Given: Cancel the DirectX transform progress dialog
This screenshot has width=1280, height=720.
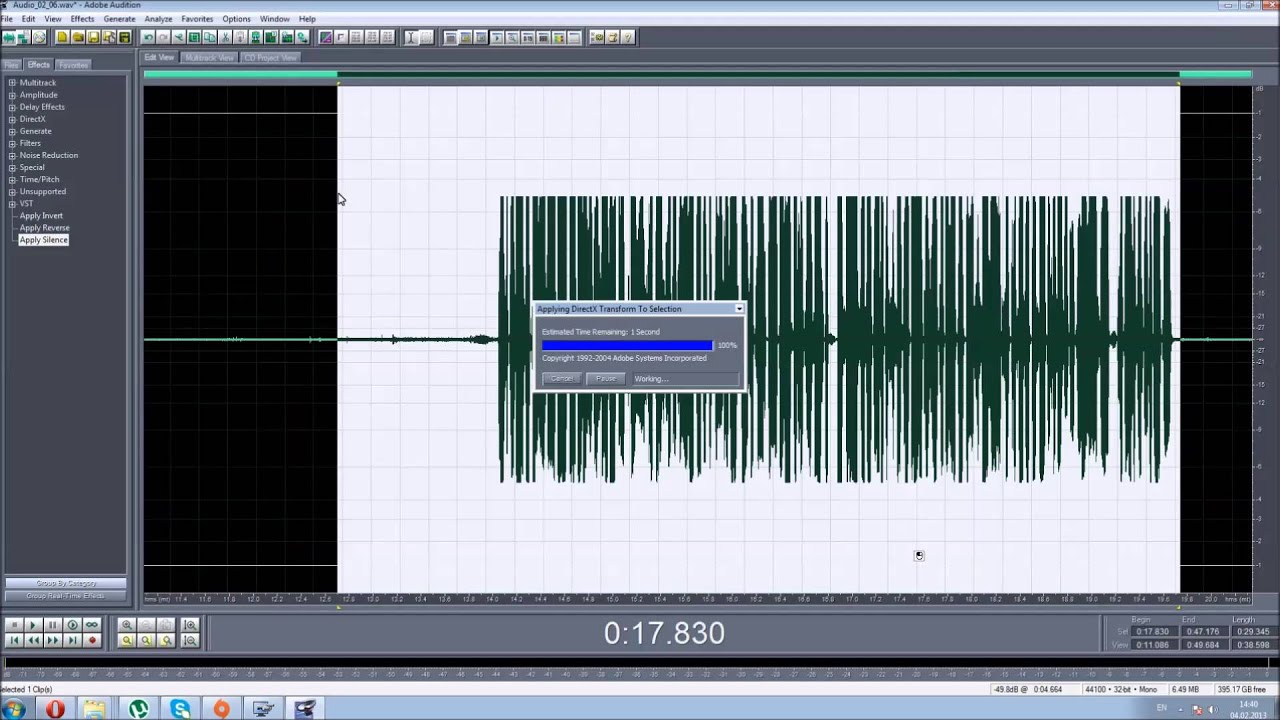Looking at the screenshot, I should click(x=561, y=379).
